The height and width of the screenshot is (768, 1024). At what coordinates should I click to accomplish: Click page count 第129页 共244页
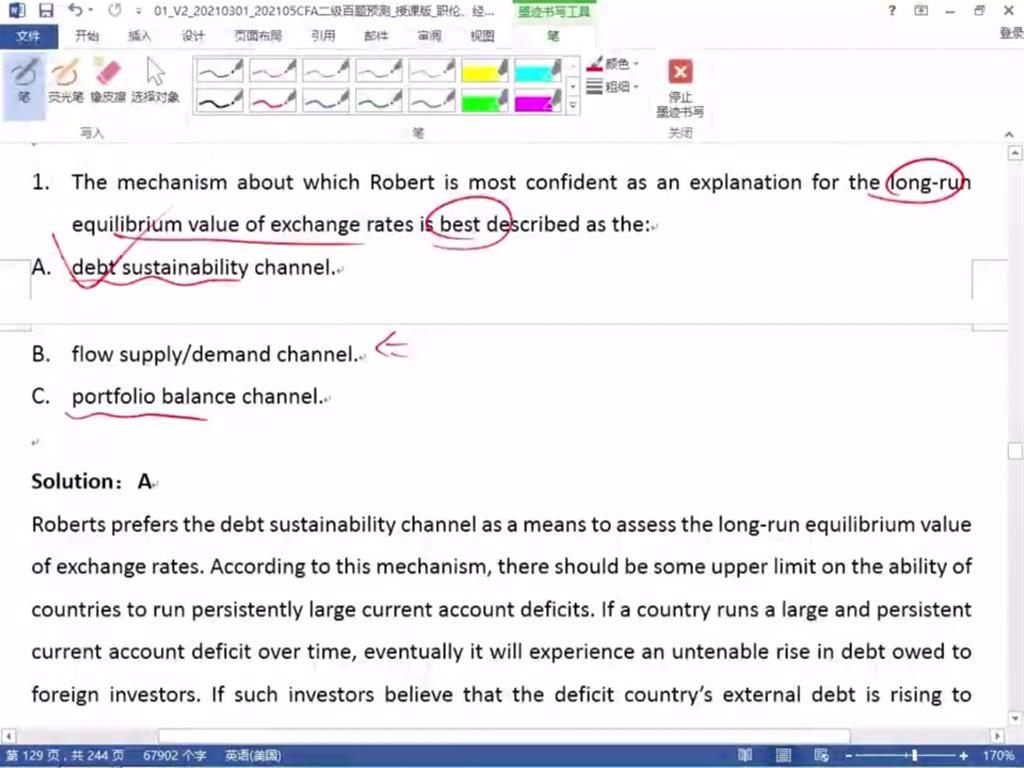(x=65, y=756)
